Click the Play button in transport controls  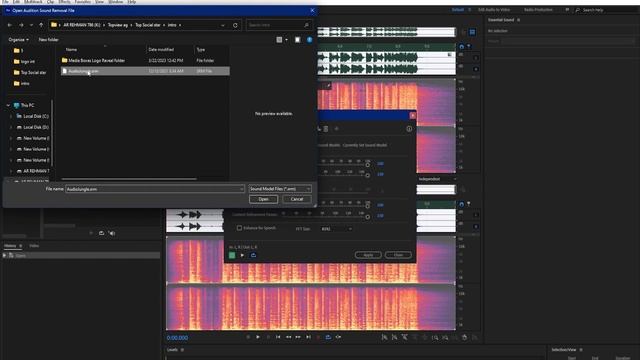point(258,337)
